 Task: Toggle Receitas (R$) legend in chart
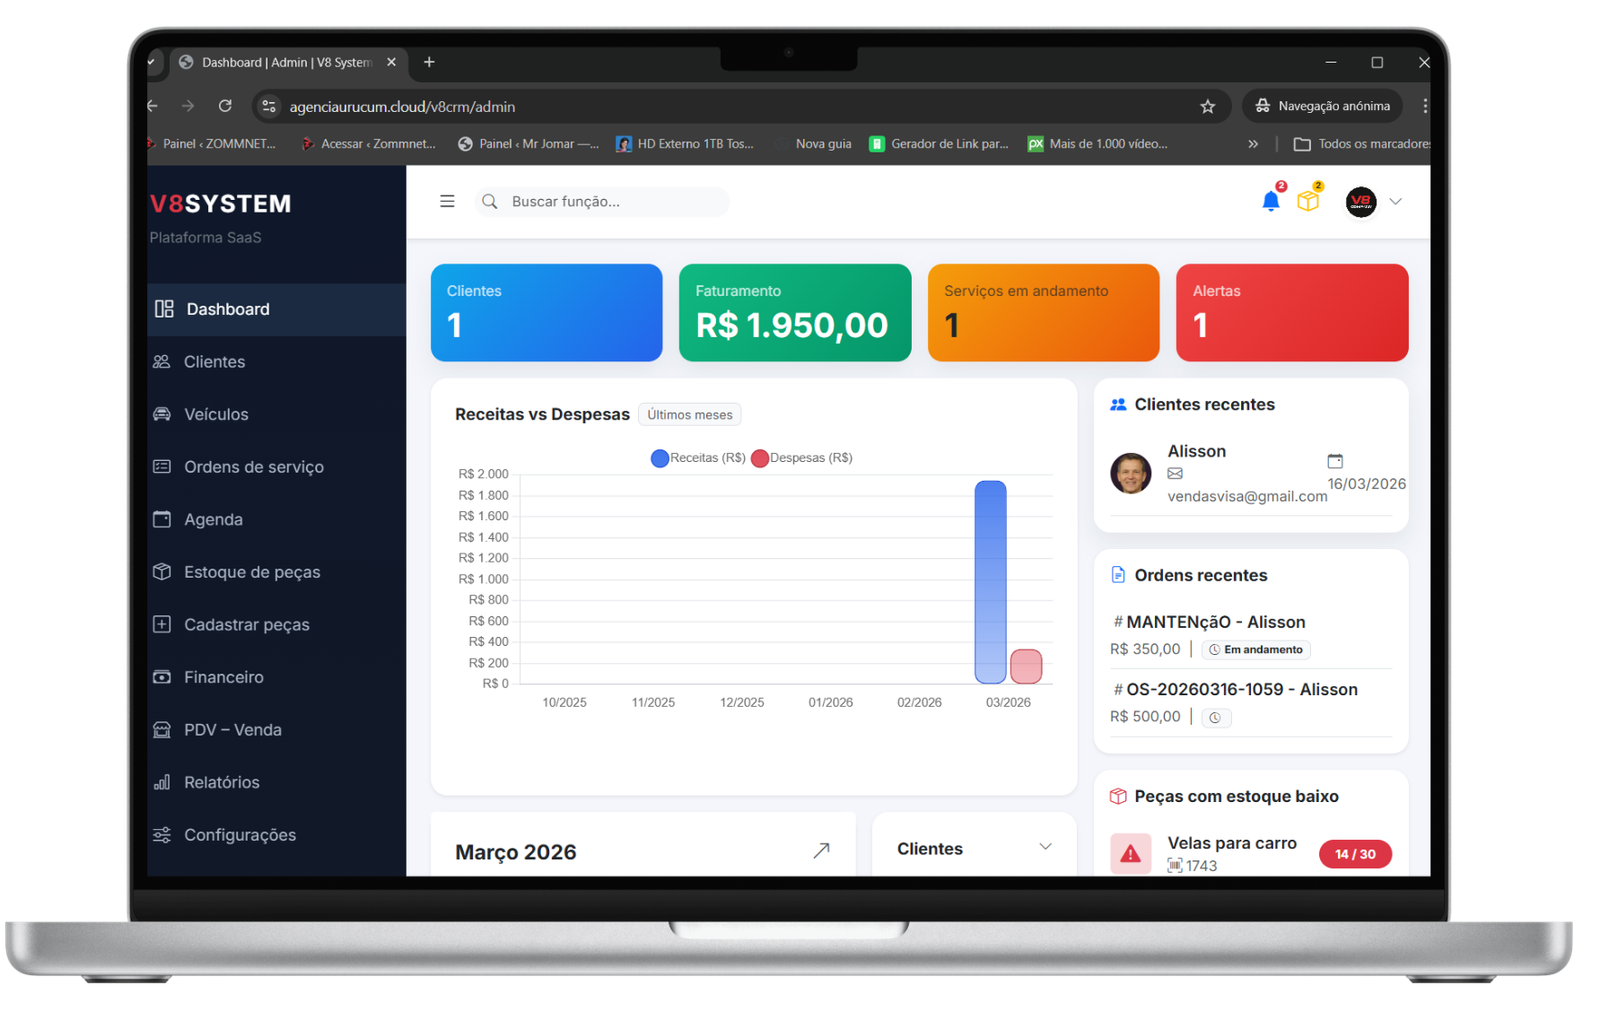point(698,458)
